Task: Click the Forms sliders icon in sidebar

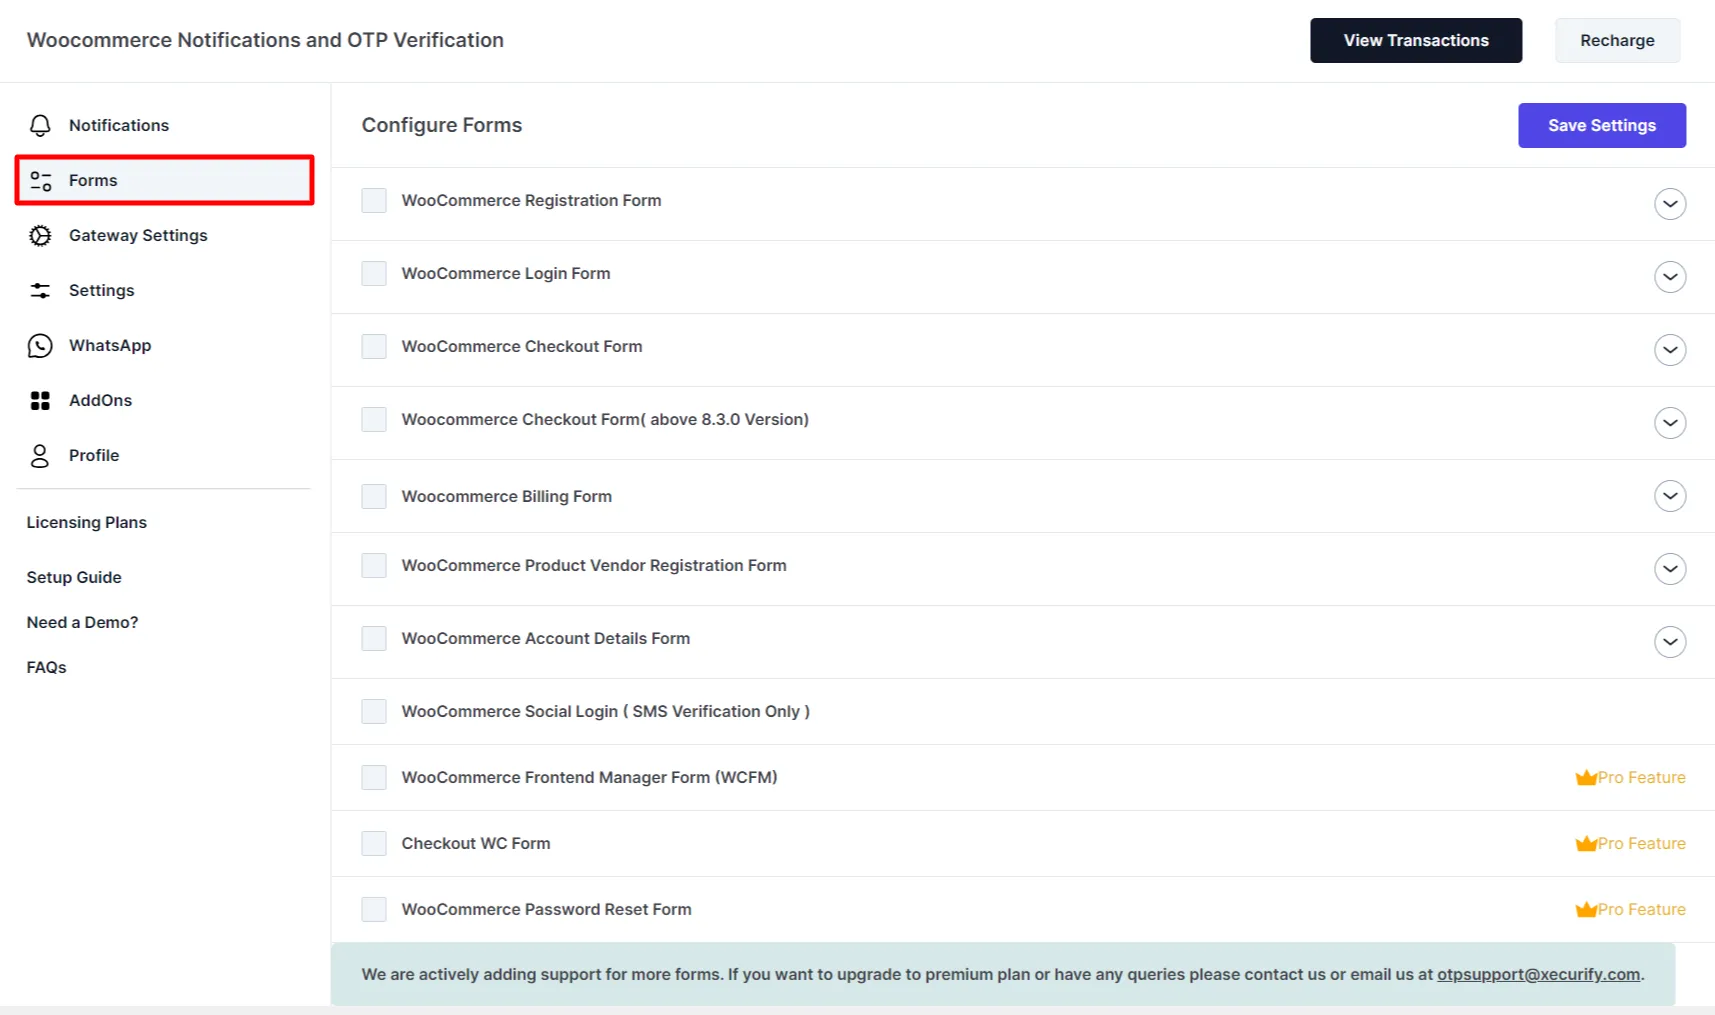Action: pyautogui.click(x=40, y=180)
